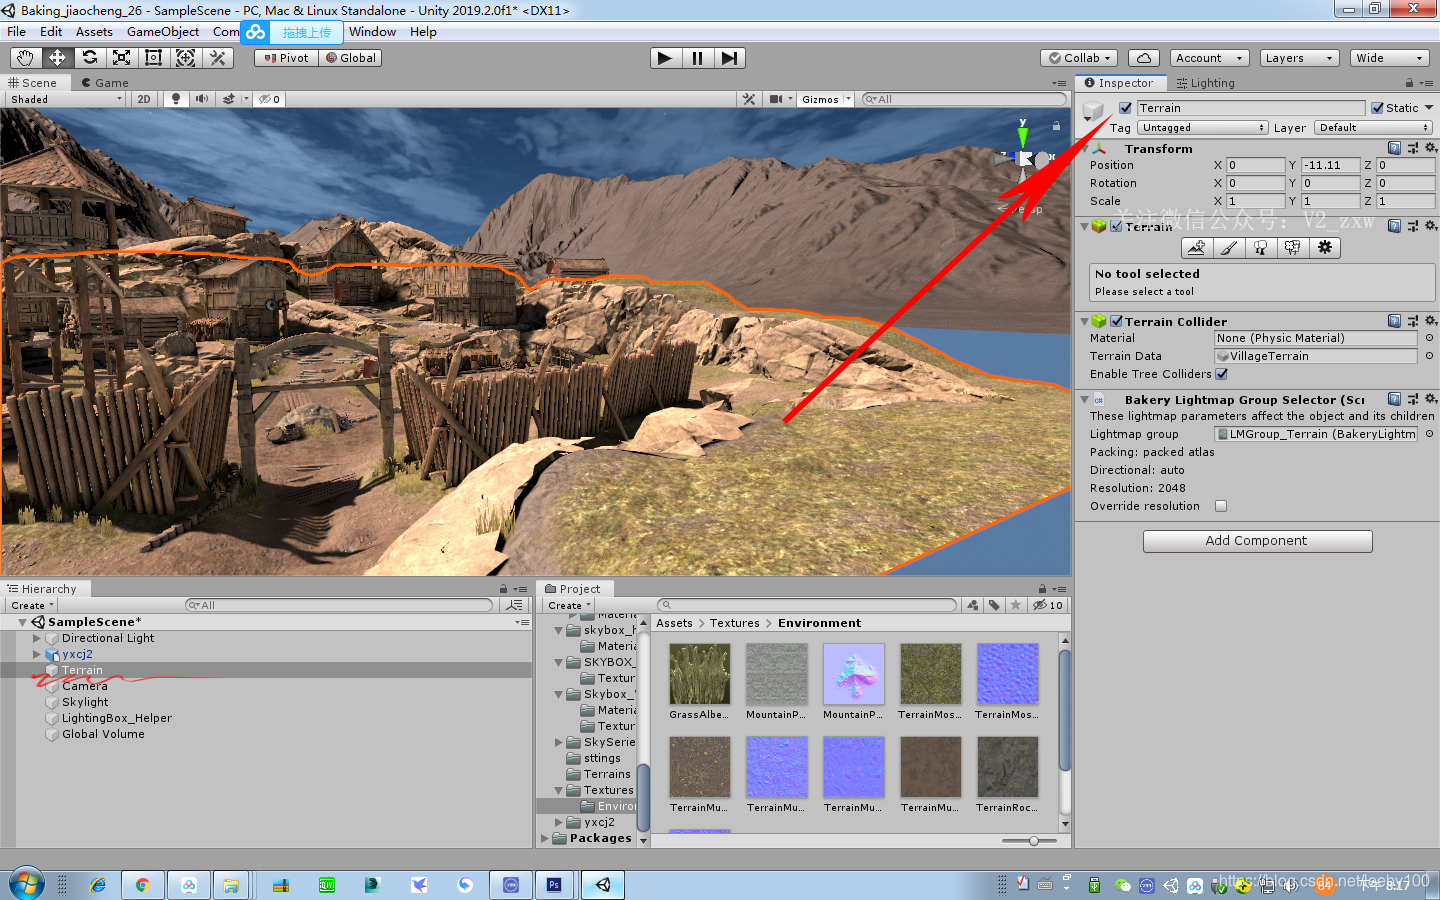Click Create button in Hierarchy panel
This screenshot has width=1440, height=900.
[x=31, y=605]
